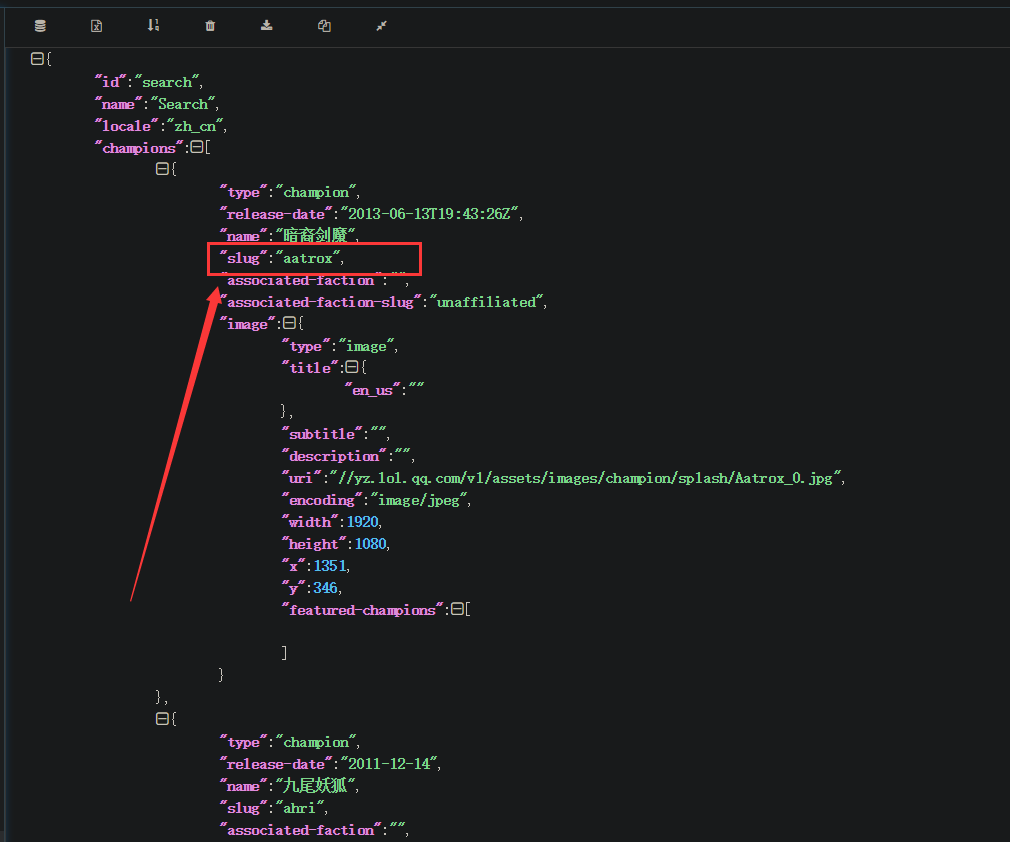Click the sort order icon in toolbar
This screenshot has width=1010, height=842.
click(153, 25)
